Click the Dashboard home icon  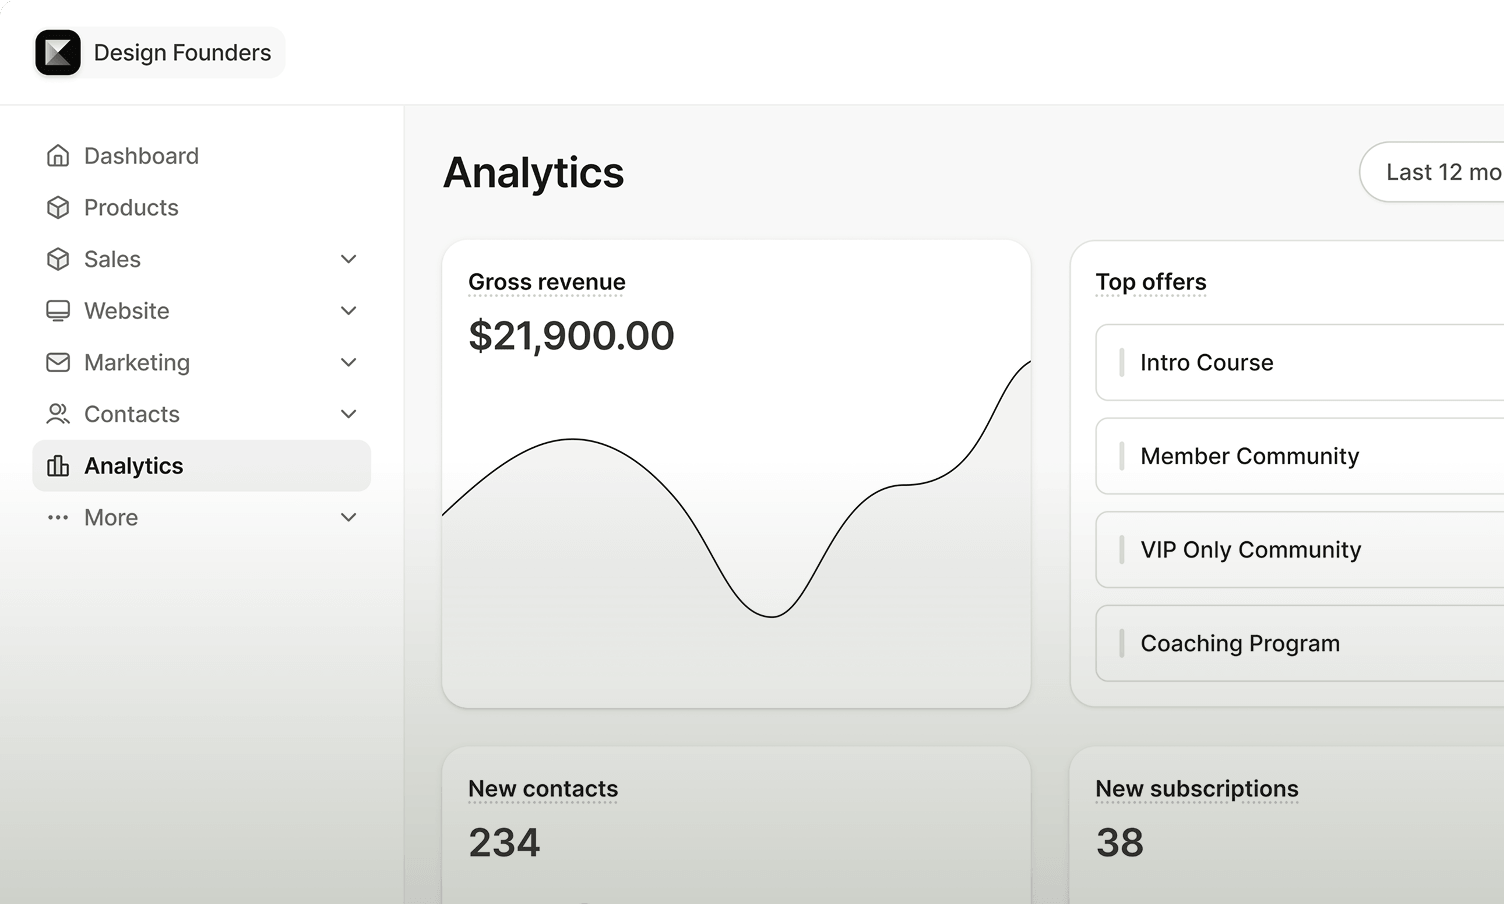click(58, 156)
